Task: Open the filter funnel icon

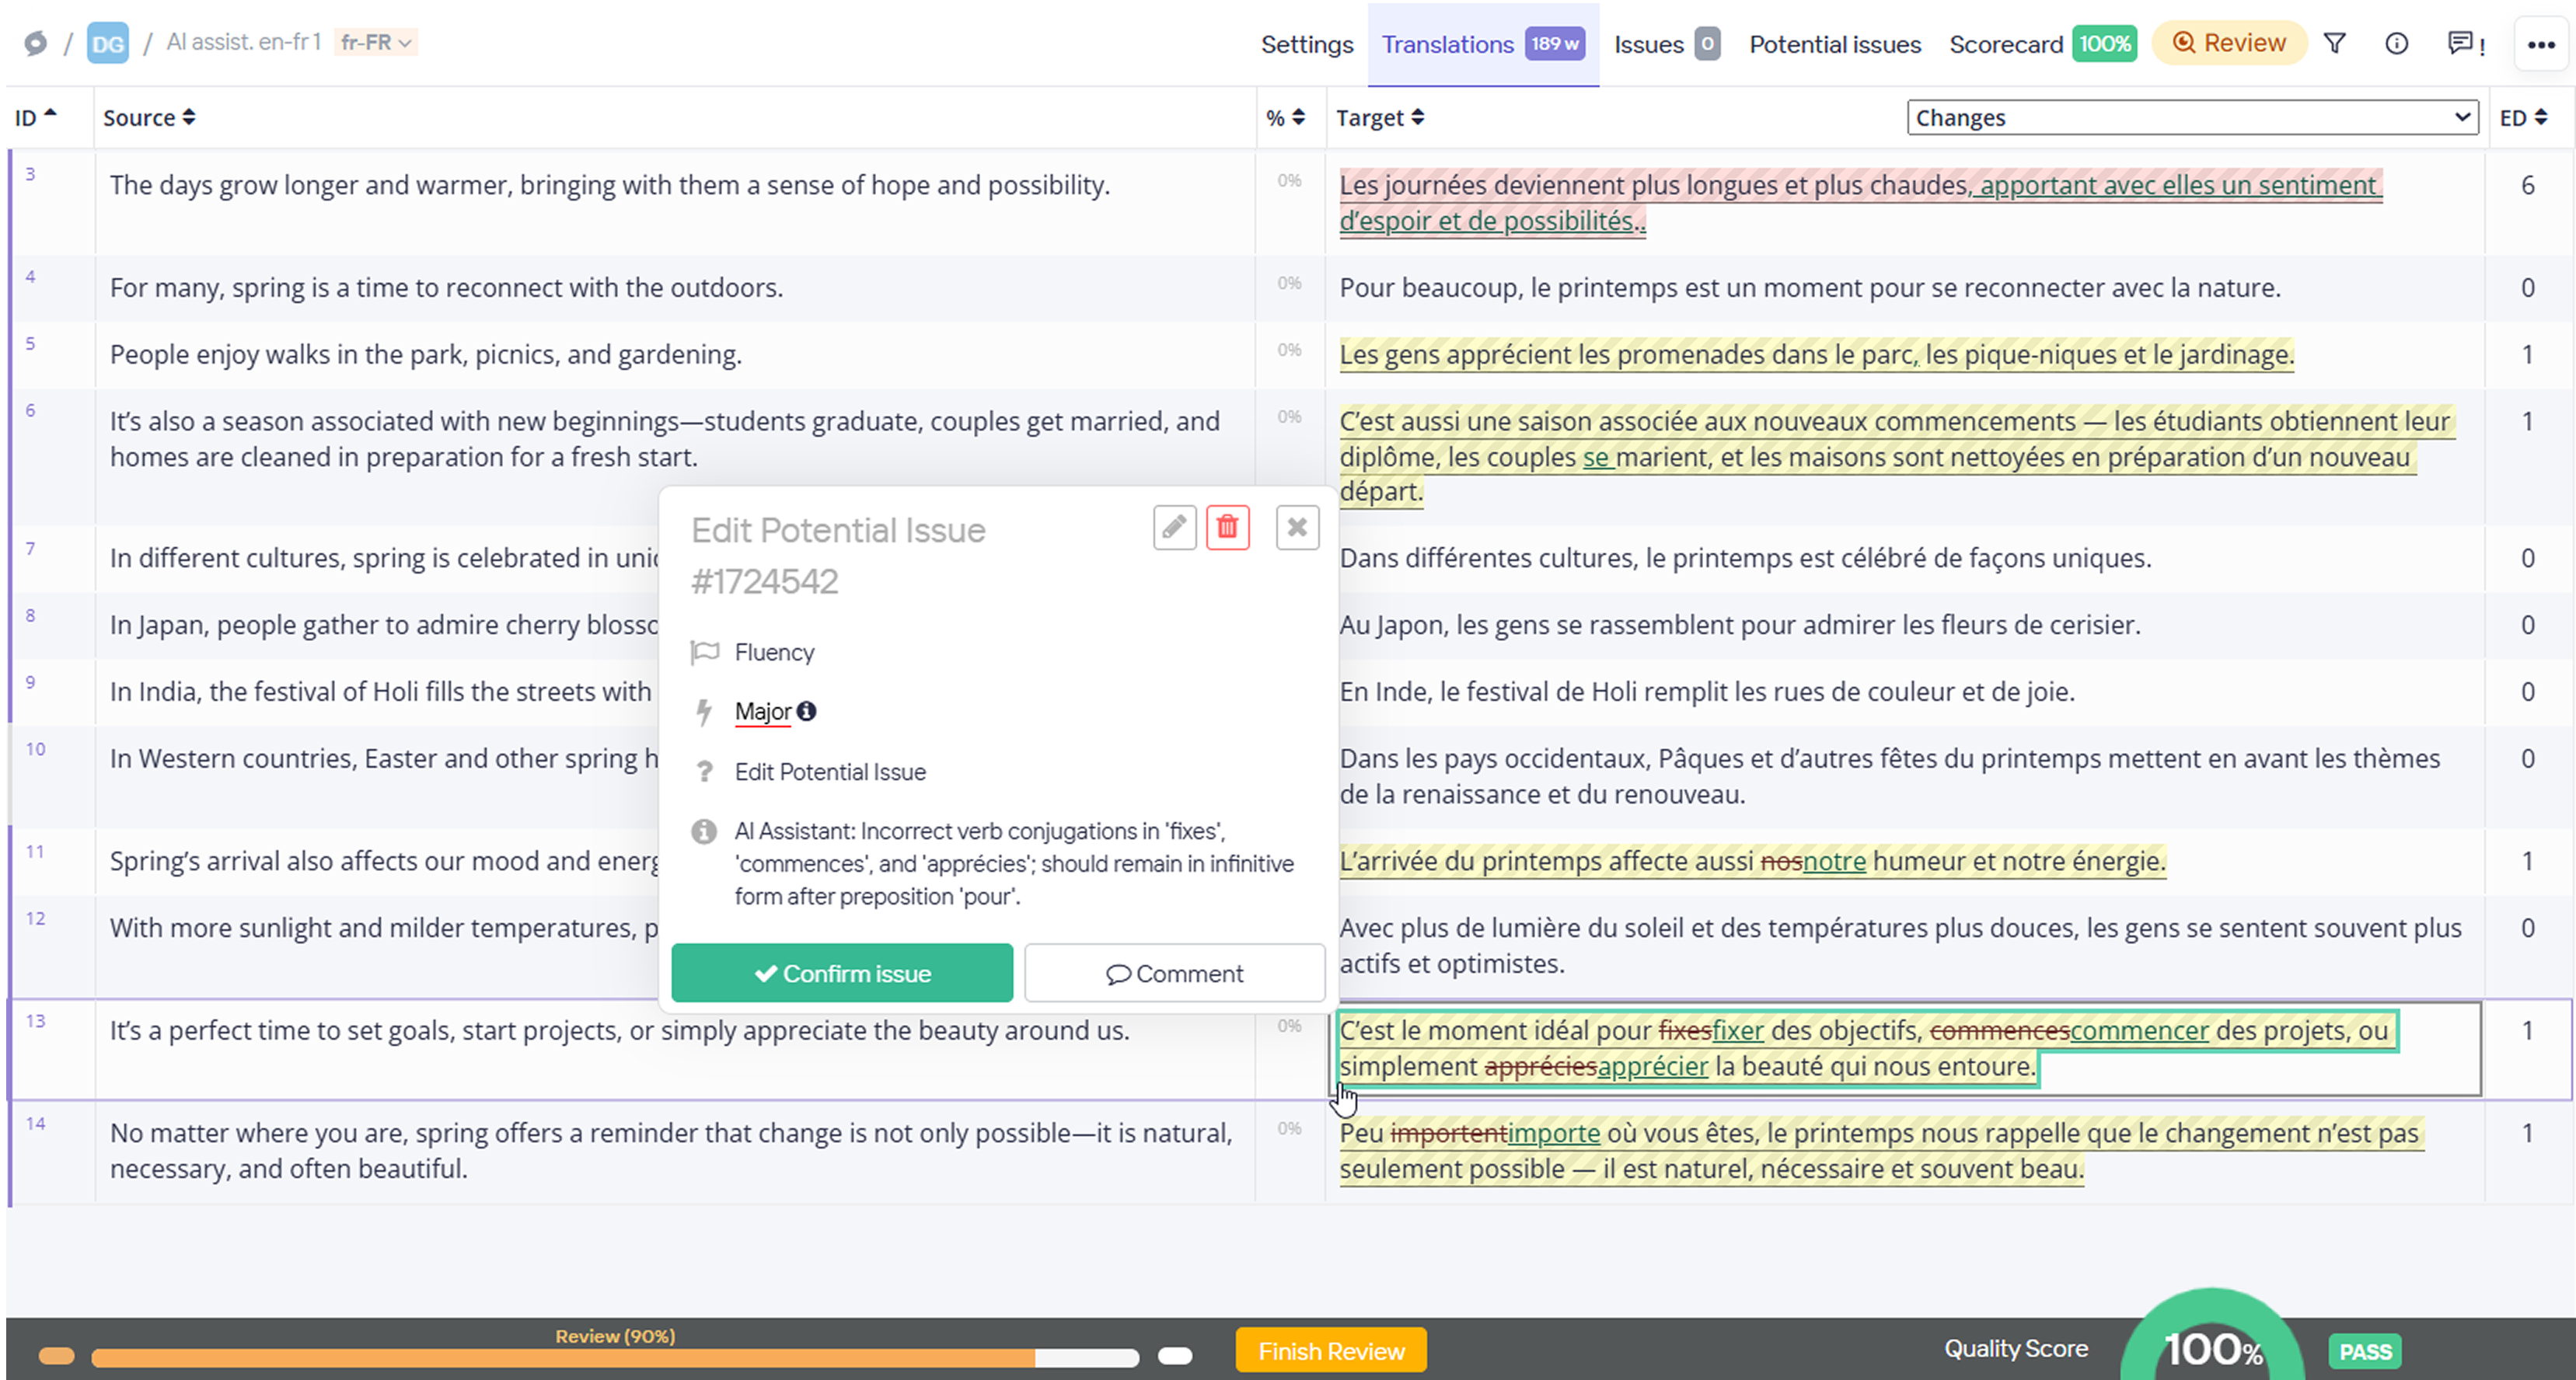Action: [2334, 43]
